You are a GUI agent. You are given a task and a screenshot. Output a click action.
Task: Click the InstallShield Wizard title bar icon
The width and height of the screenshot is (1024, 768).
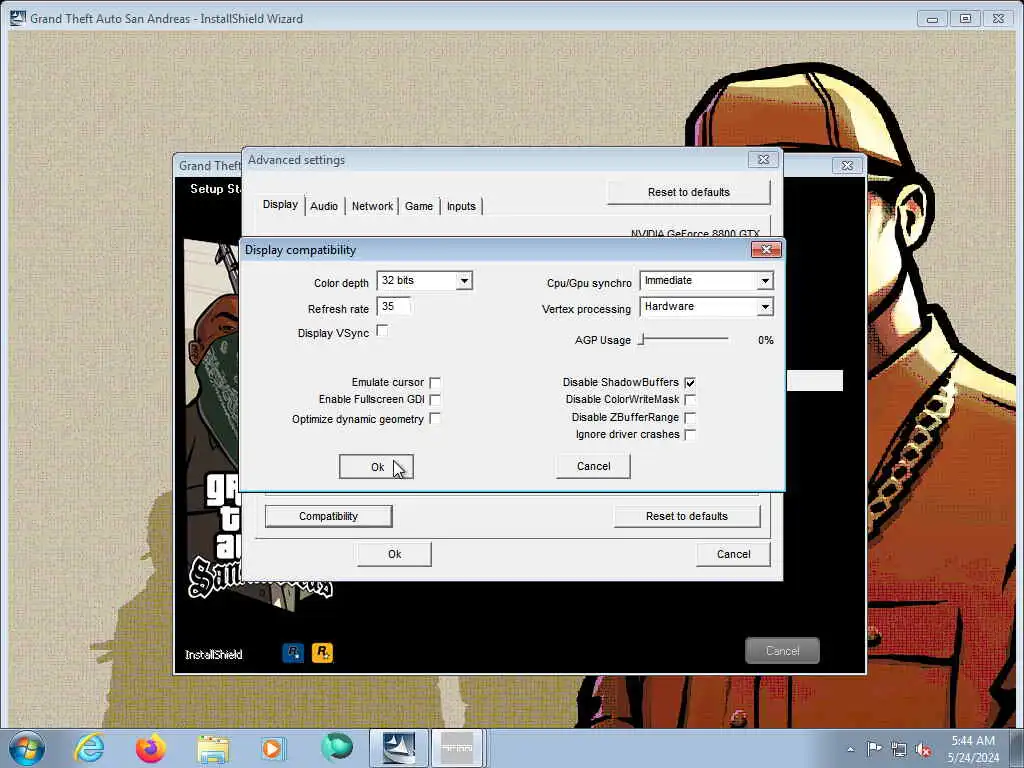[18, 18]
